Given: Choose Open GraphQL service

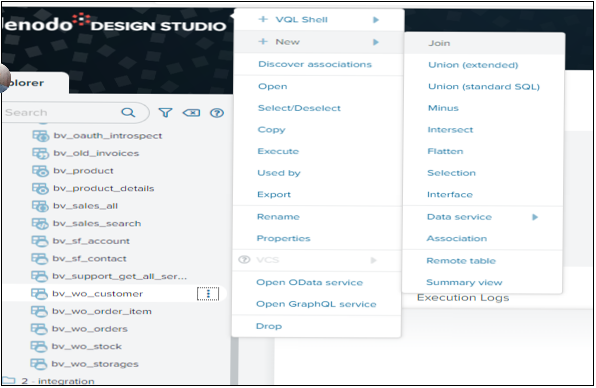Looking at the screenshot, I should pos(316,304).
